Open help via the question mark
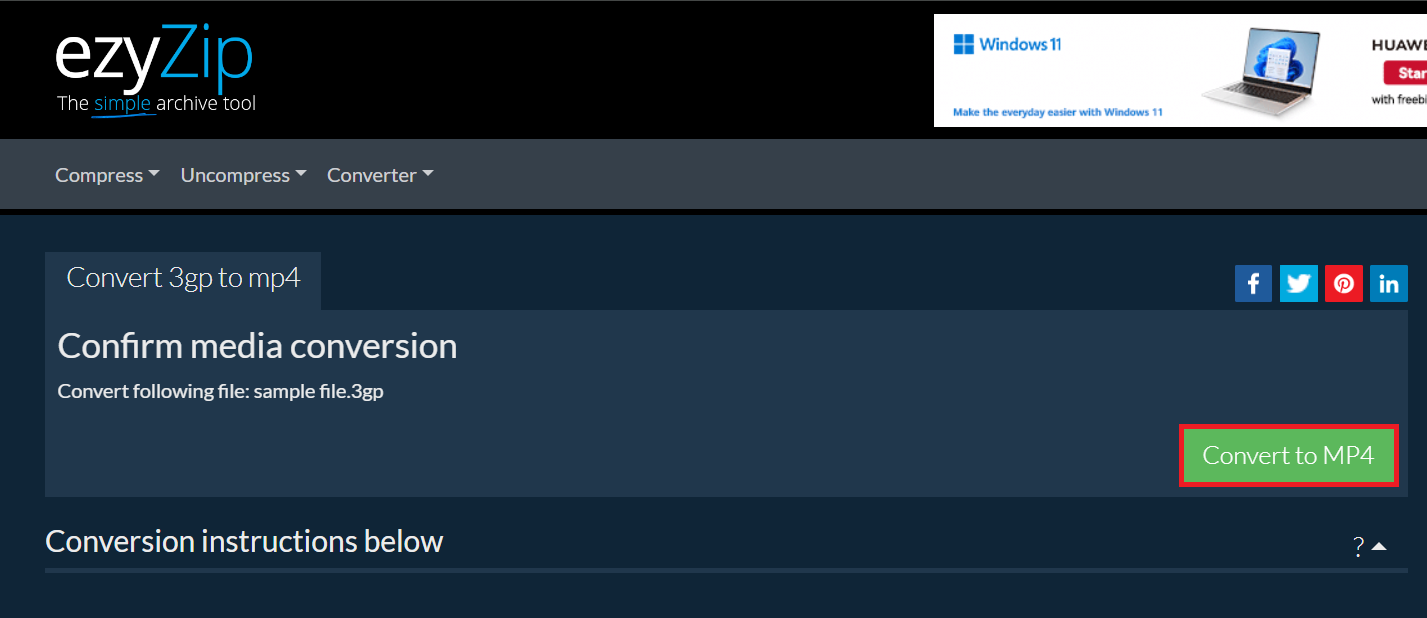The width and height of the screenshot is (1427, 618). [1357, 547]
